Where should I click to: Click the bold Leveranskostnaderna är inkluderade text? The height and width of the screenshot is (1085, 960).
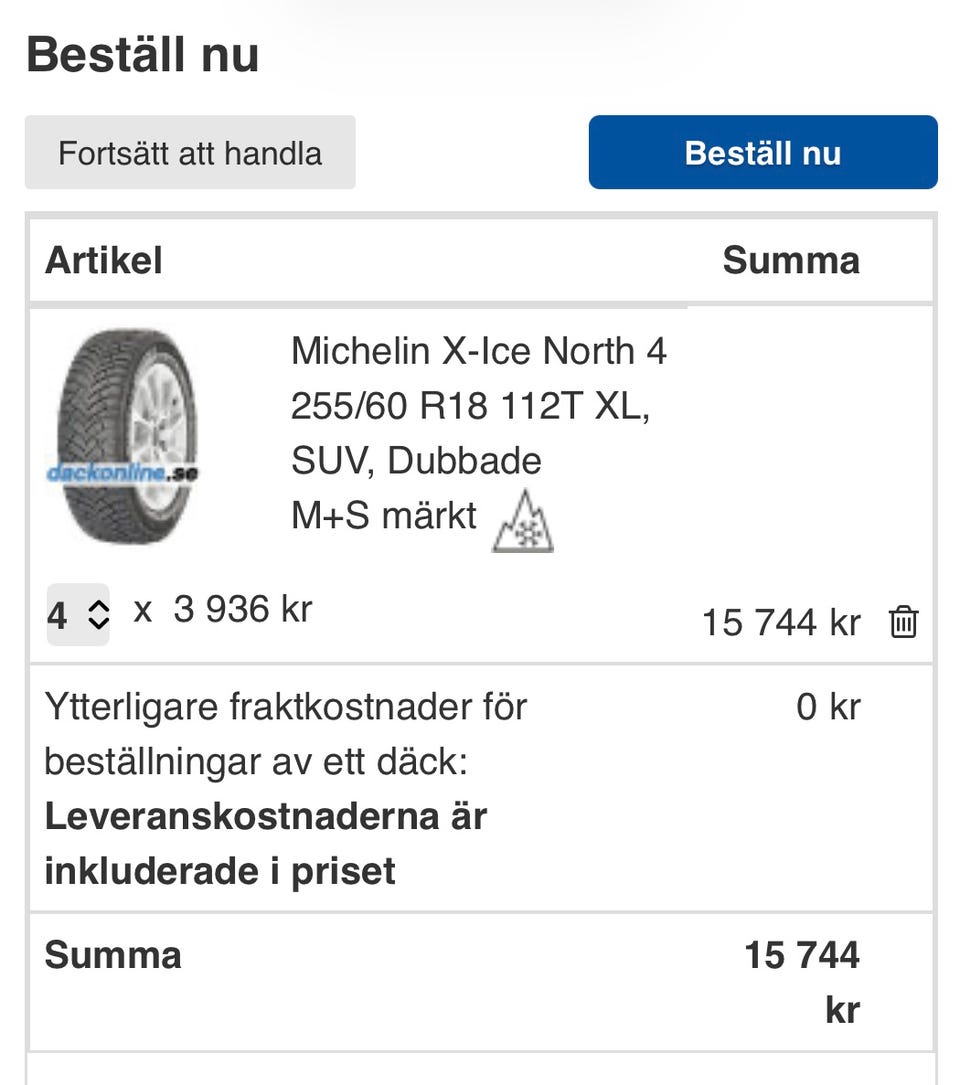click(265, 843)
